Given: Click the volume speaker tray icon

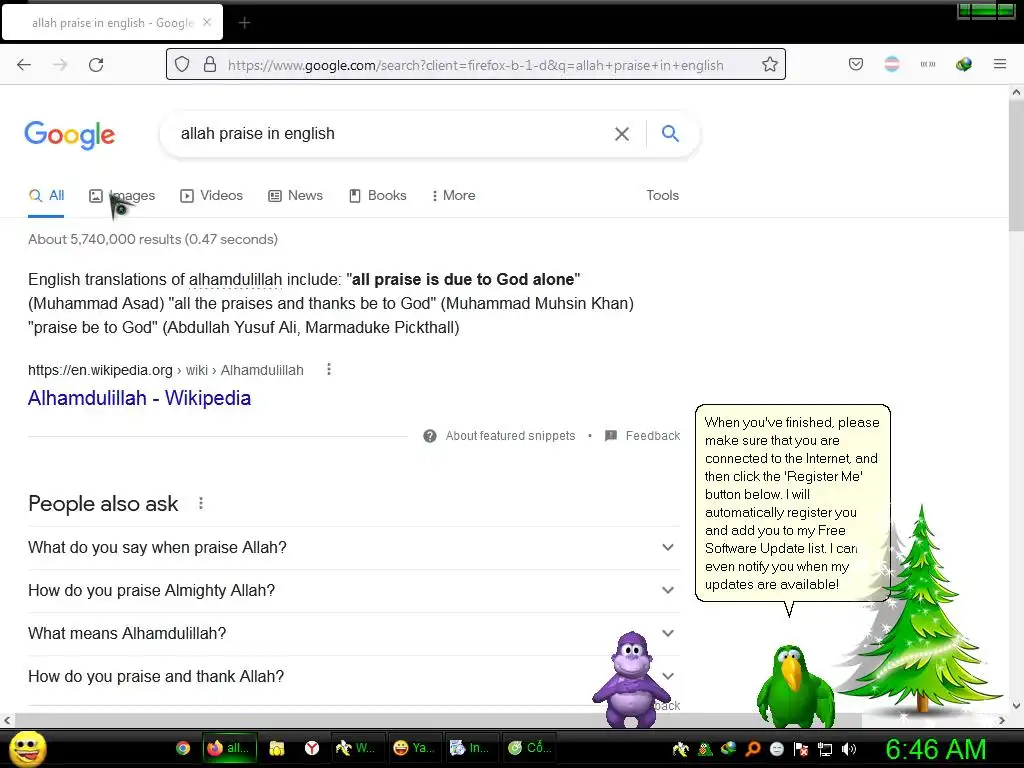Looking at the screenshot, I should coord(849,749).
